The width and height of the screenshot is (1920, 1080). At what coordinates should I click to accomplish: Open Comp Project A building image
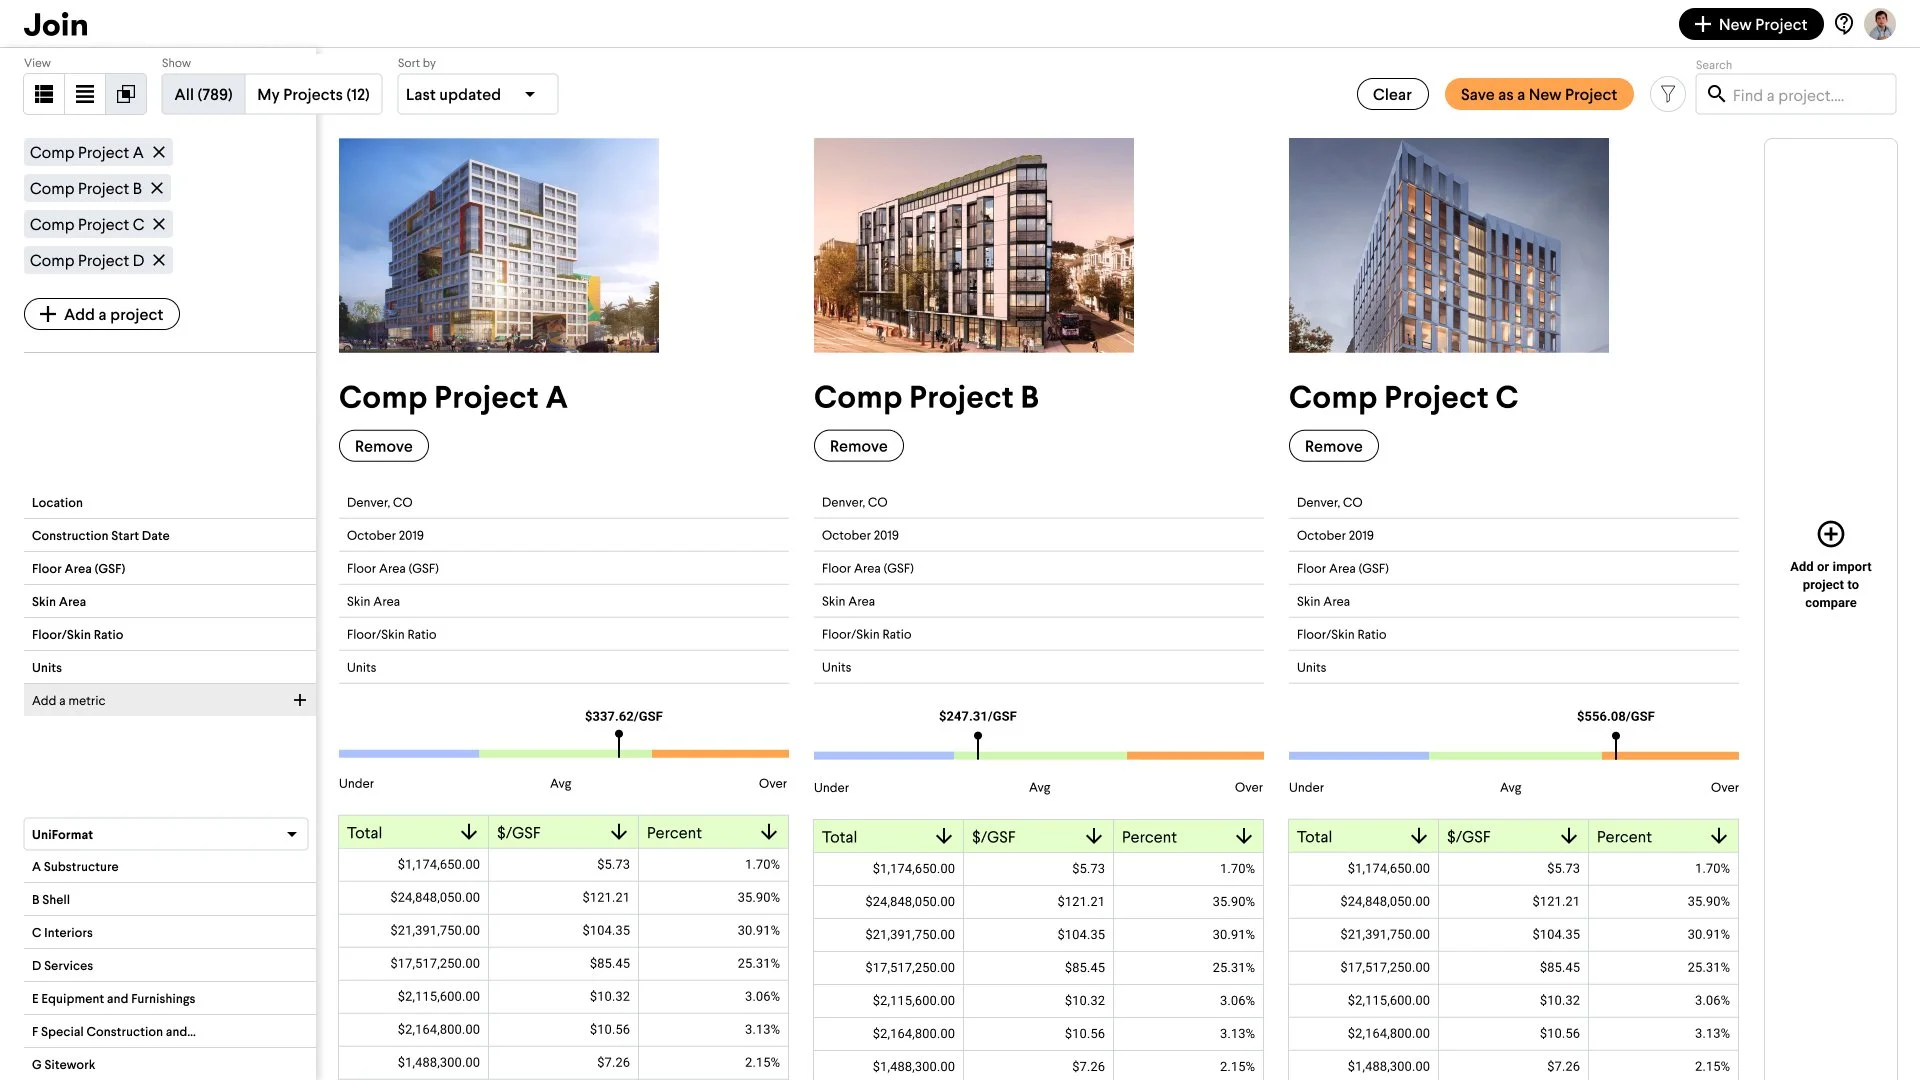(499, 245)
